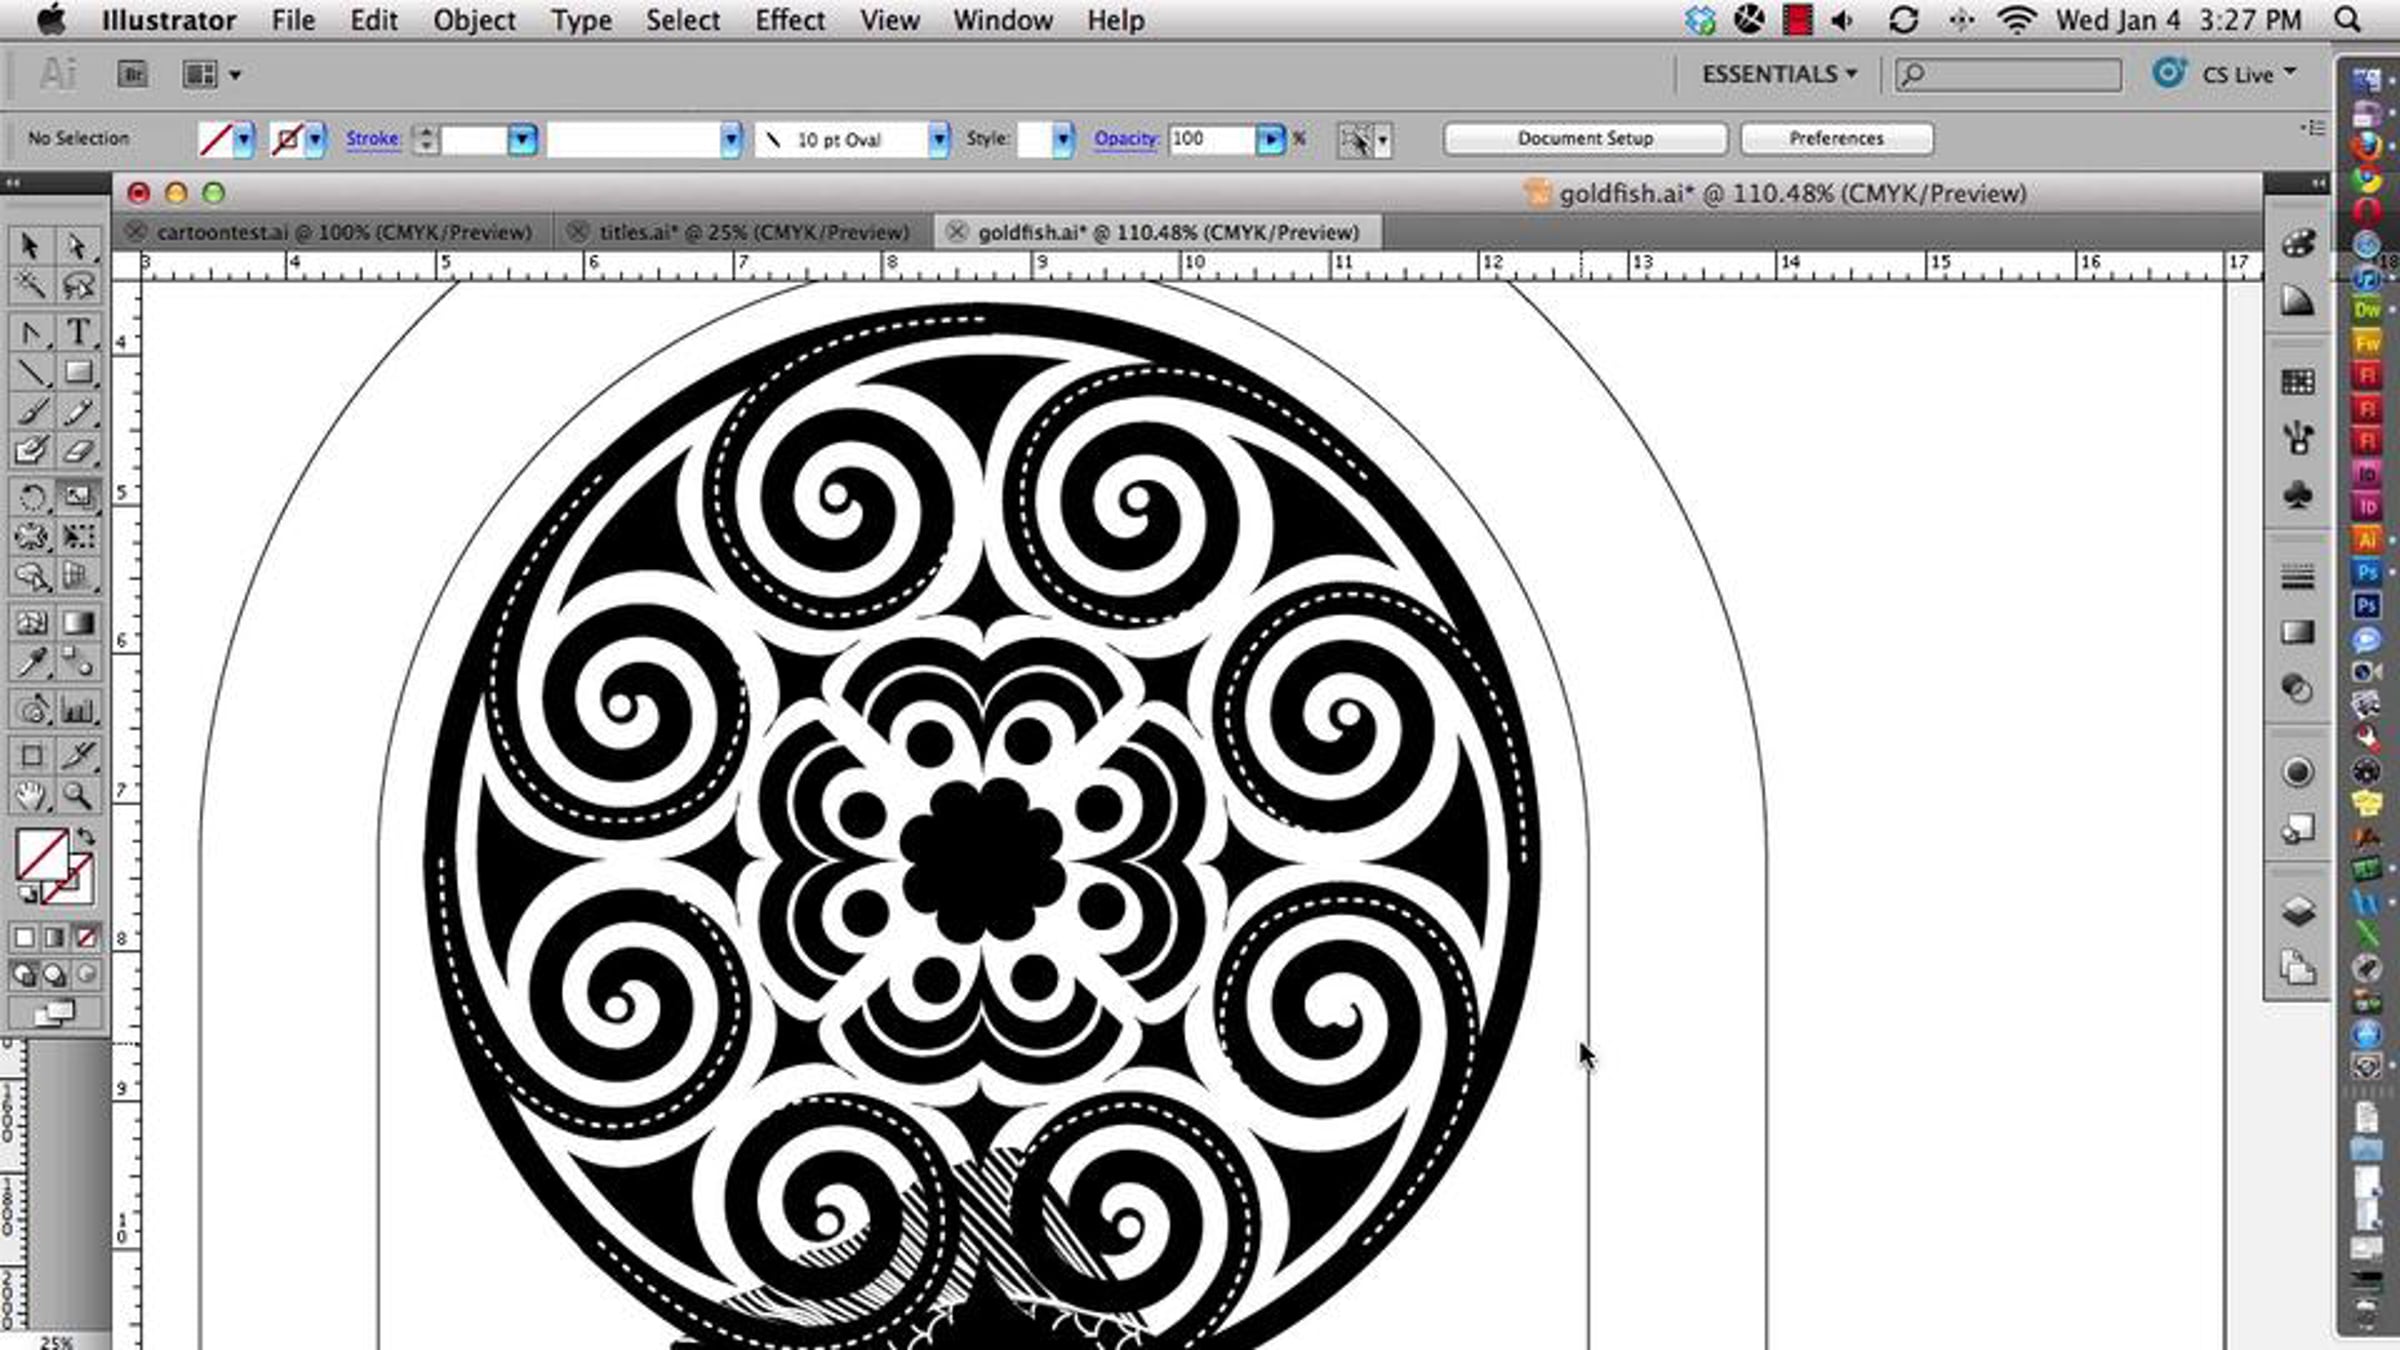Select the Type tool
Viewport: 2400px width, 1350px height.
pyautogui.click(x=78, y=332)
